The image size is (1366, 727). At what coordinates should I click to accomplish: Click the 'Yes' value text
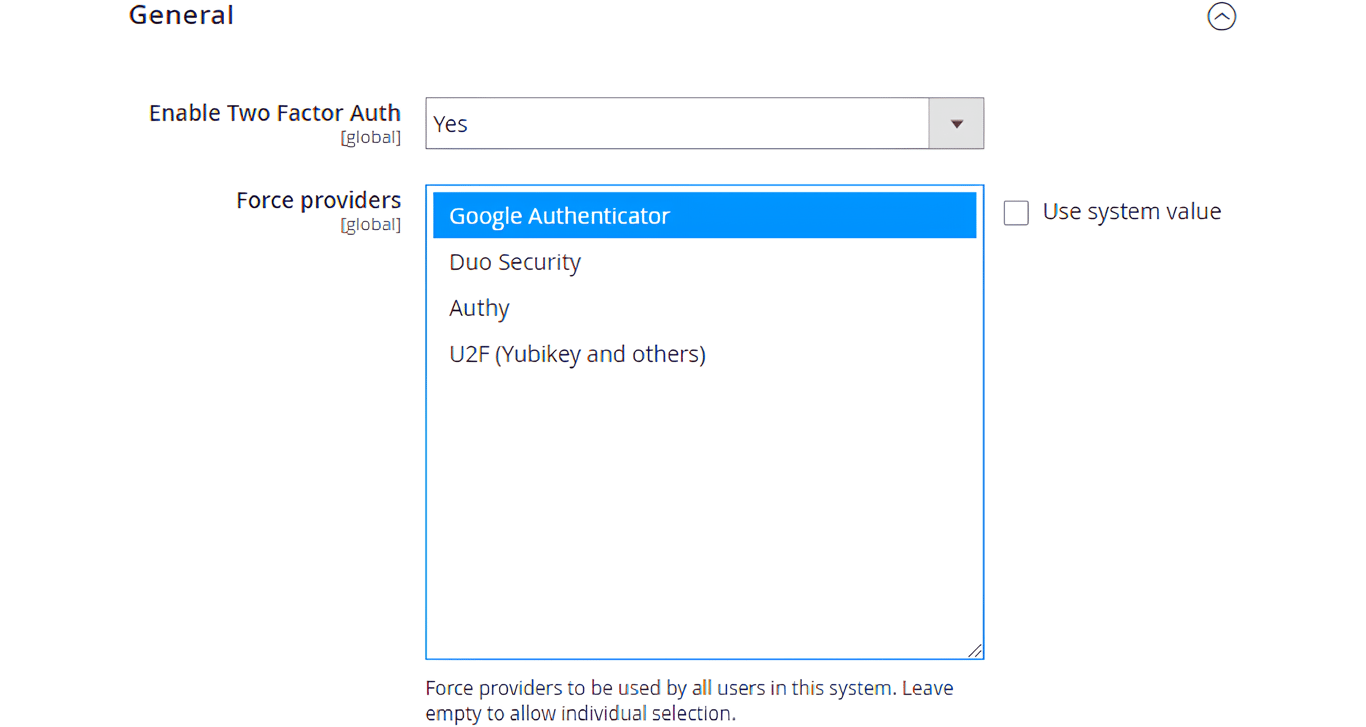[451, 124]
